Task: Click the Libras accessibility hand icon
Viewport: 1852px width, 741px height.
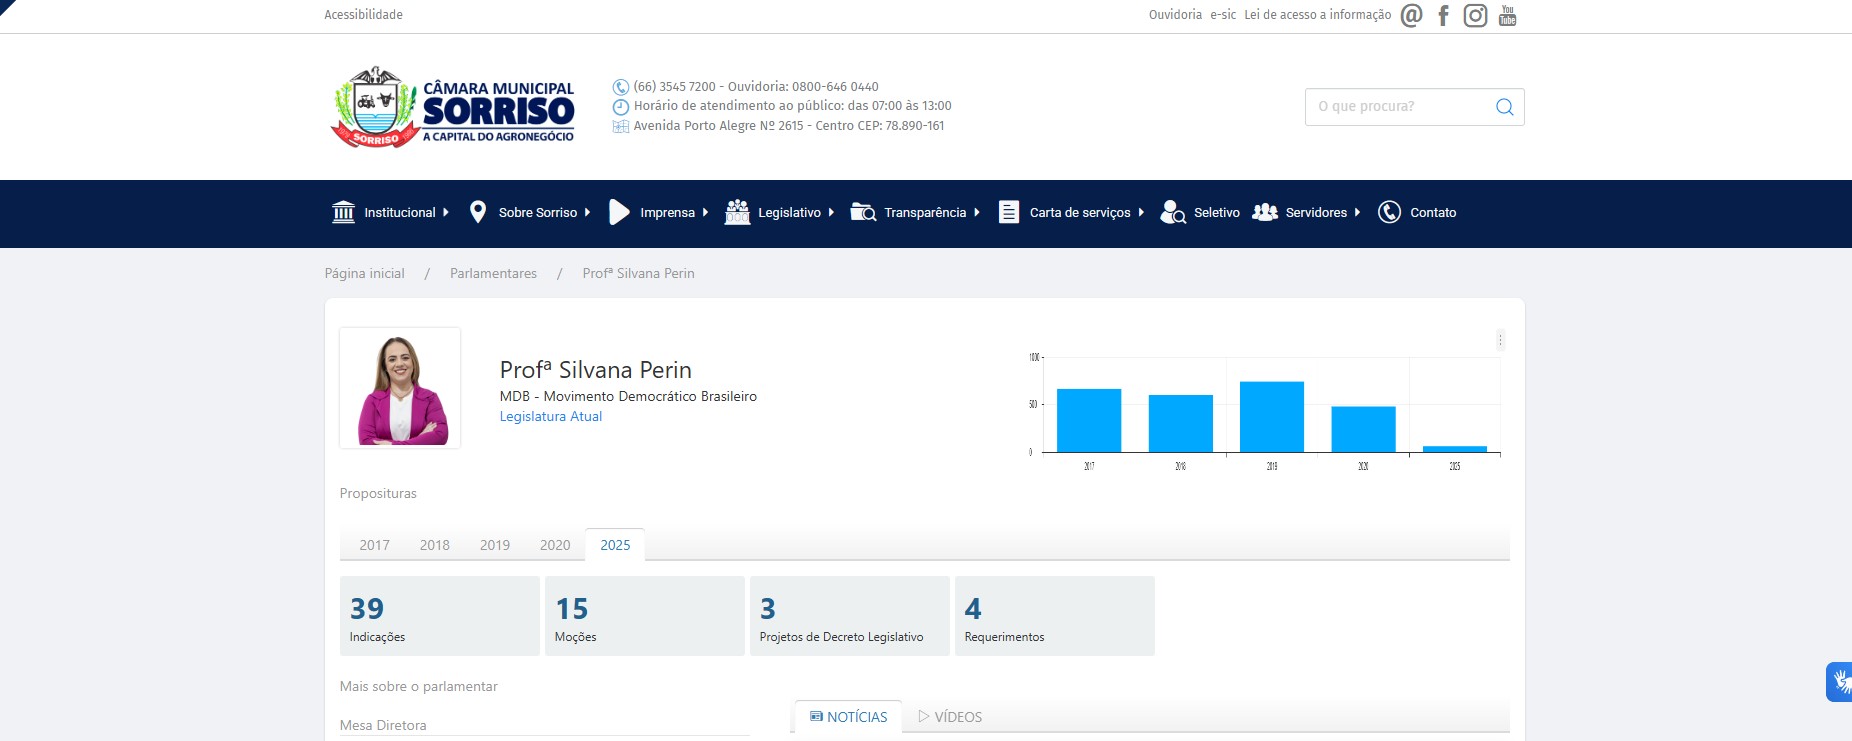Action: pyautogui.click(x=1840, y=682)
